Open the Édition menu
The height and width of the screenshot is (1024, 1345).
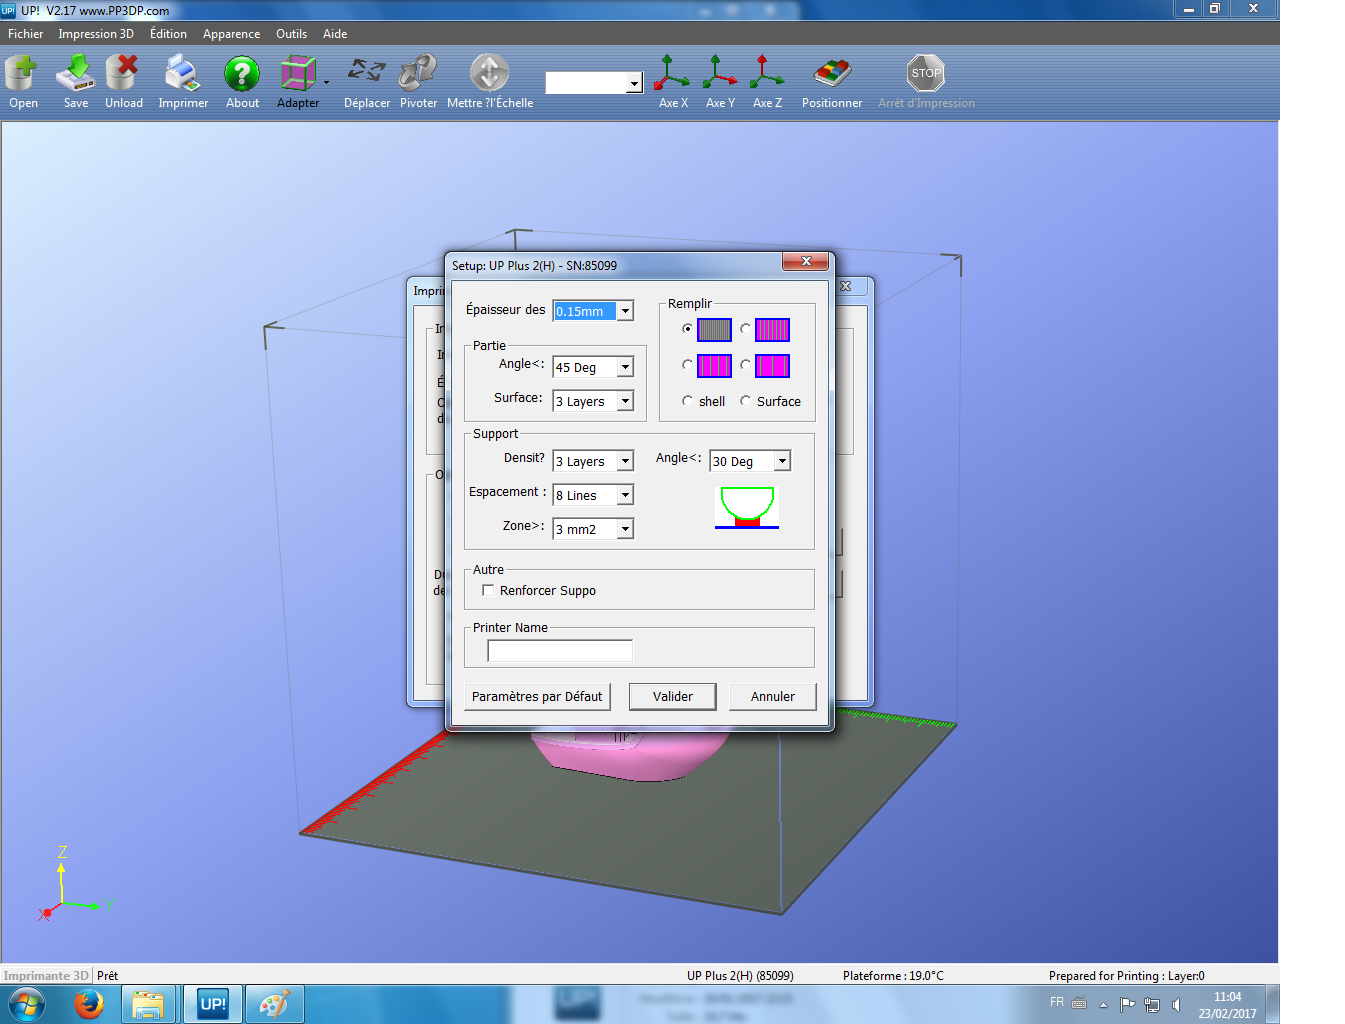click(168, 34)
